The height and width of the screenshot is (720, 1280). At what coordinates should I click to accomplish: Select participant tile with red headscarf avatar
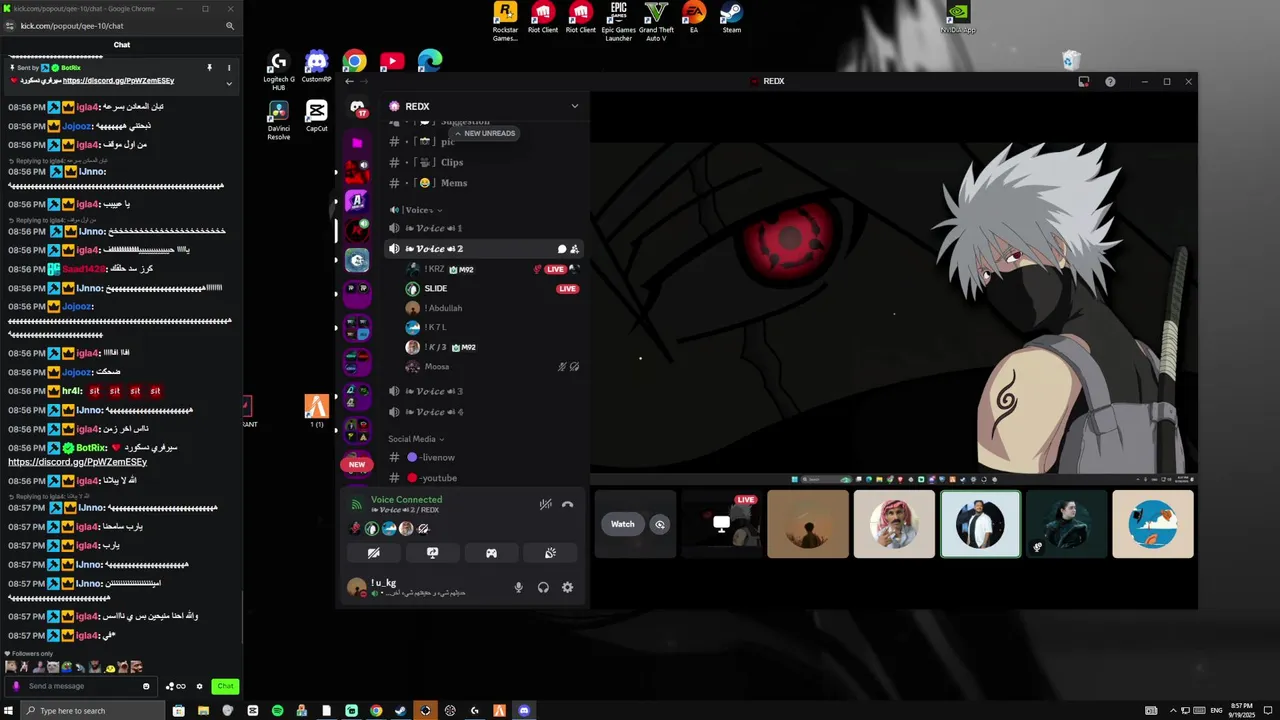click(x=894, y=524)
